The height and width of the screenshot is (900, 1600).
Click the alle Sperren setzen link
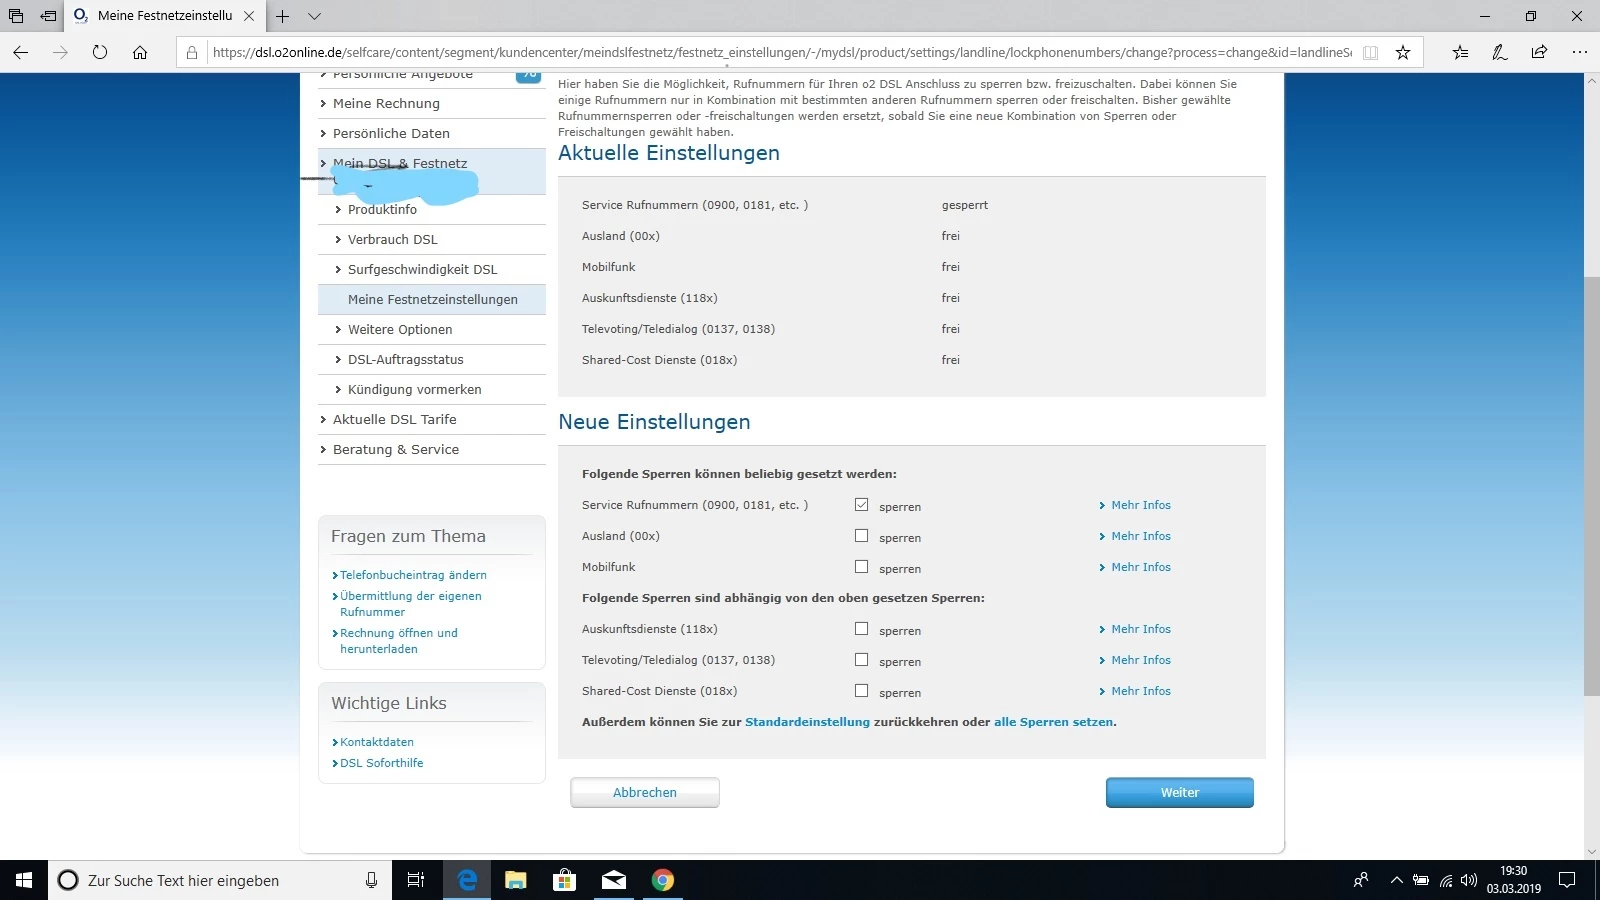click(x=1053, y=722)
